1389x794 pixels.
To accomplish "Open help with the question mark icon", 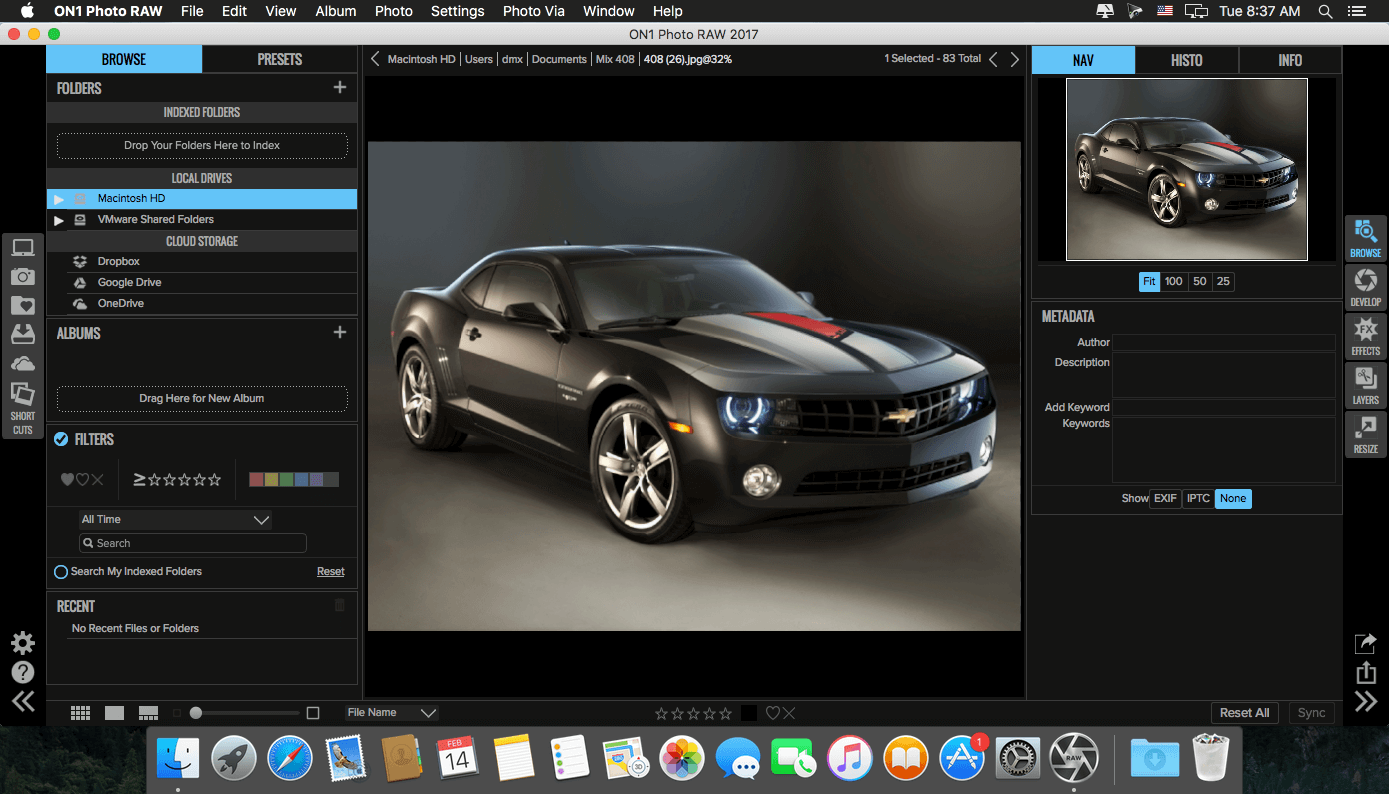I will 22,672.
